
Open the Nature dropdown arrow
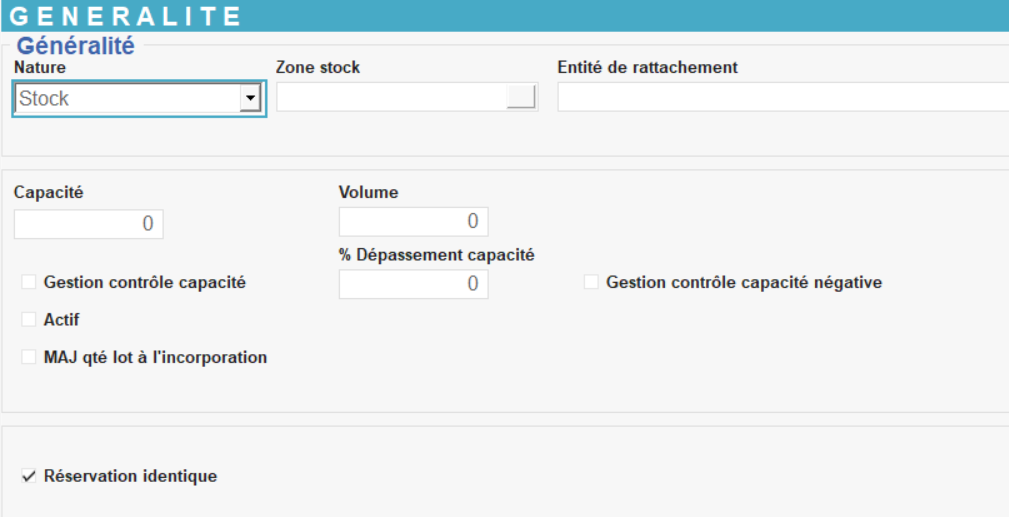(250, 98)
